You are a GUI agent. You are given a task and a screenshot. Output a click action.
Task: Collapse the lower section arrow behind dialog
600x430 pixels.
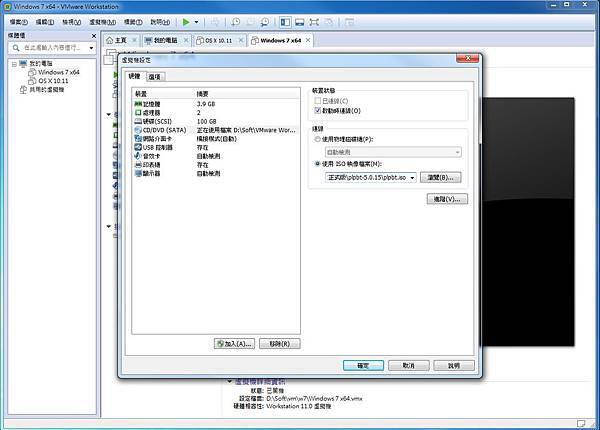click(109, 226)
